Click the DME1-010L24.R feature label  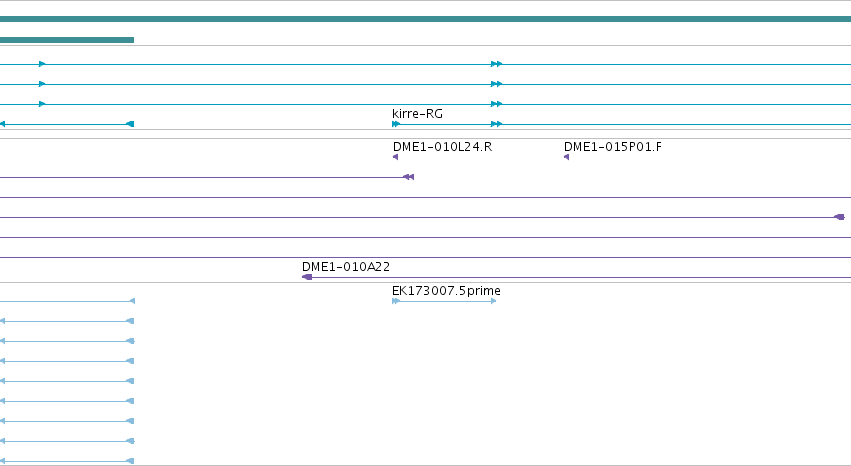point(442,147)
